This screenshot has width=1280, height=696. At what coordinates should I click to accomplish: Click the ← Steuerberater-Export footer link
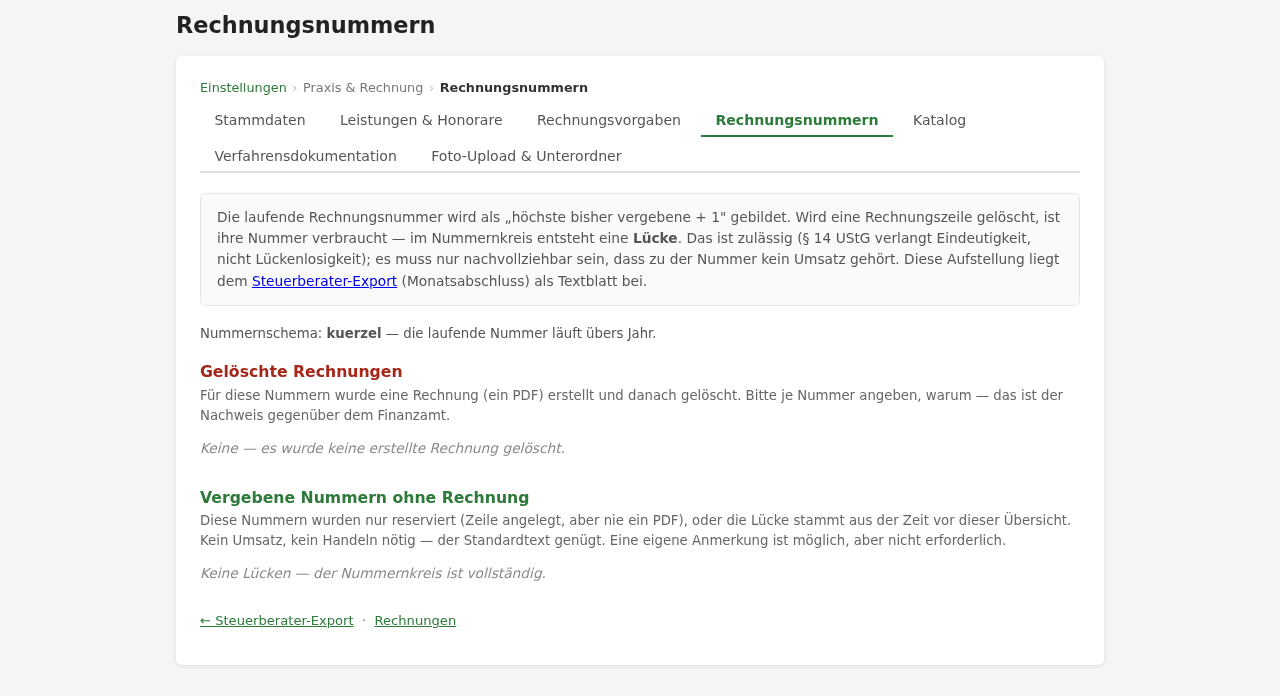click(277, 621)
